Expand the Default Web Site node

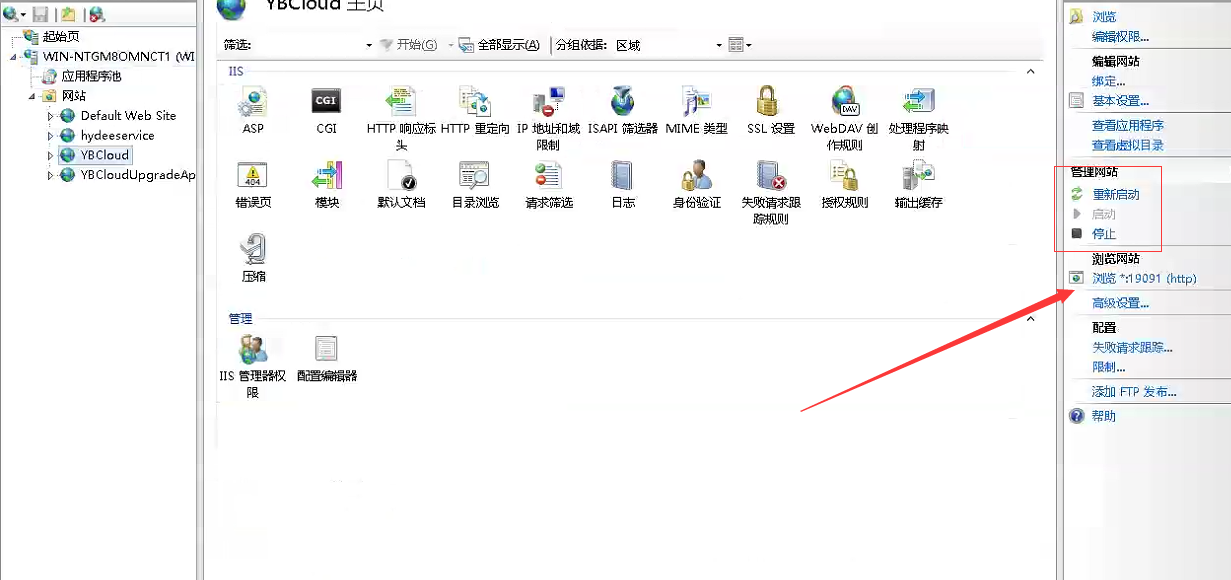[51, 116]
